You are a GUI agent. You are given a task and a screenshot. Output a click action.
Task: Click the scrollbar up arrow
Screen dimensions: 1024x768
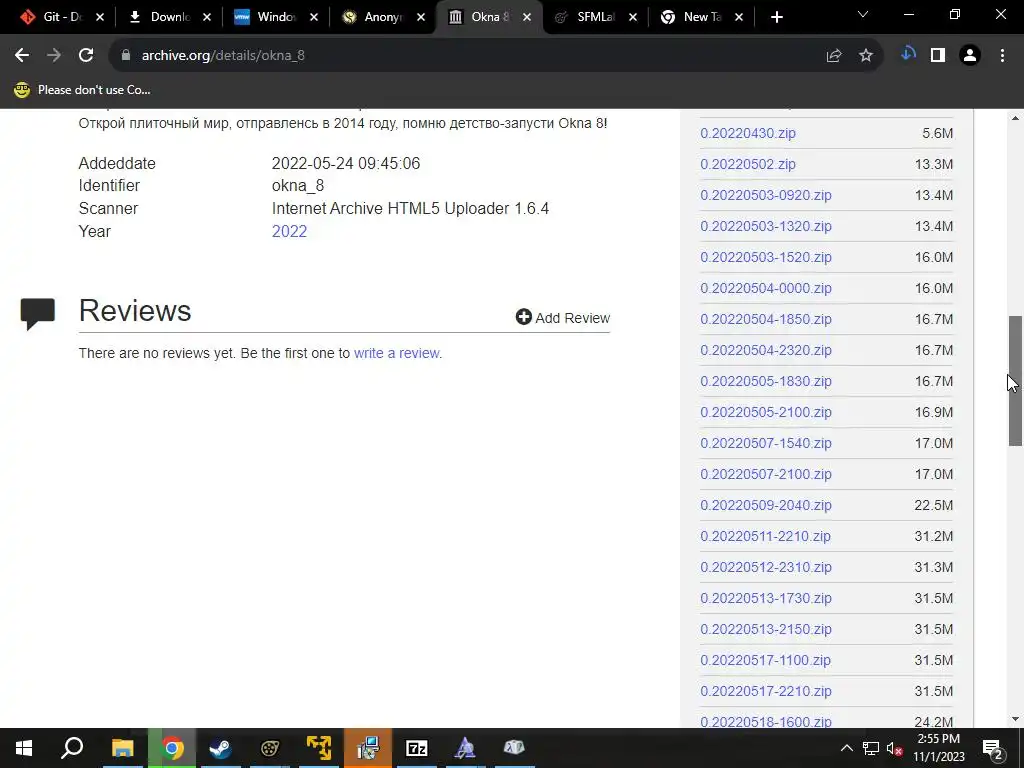pyautogui.click(x=1015, y=118)
